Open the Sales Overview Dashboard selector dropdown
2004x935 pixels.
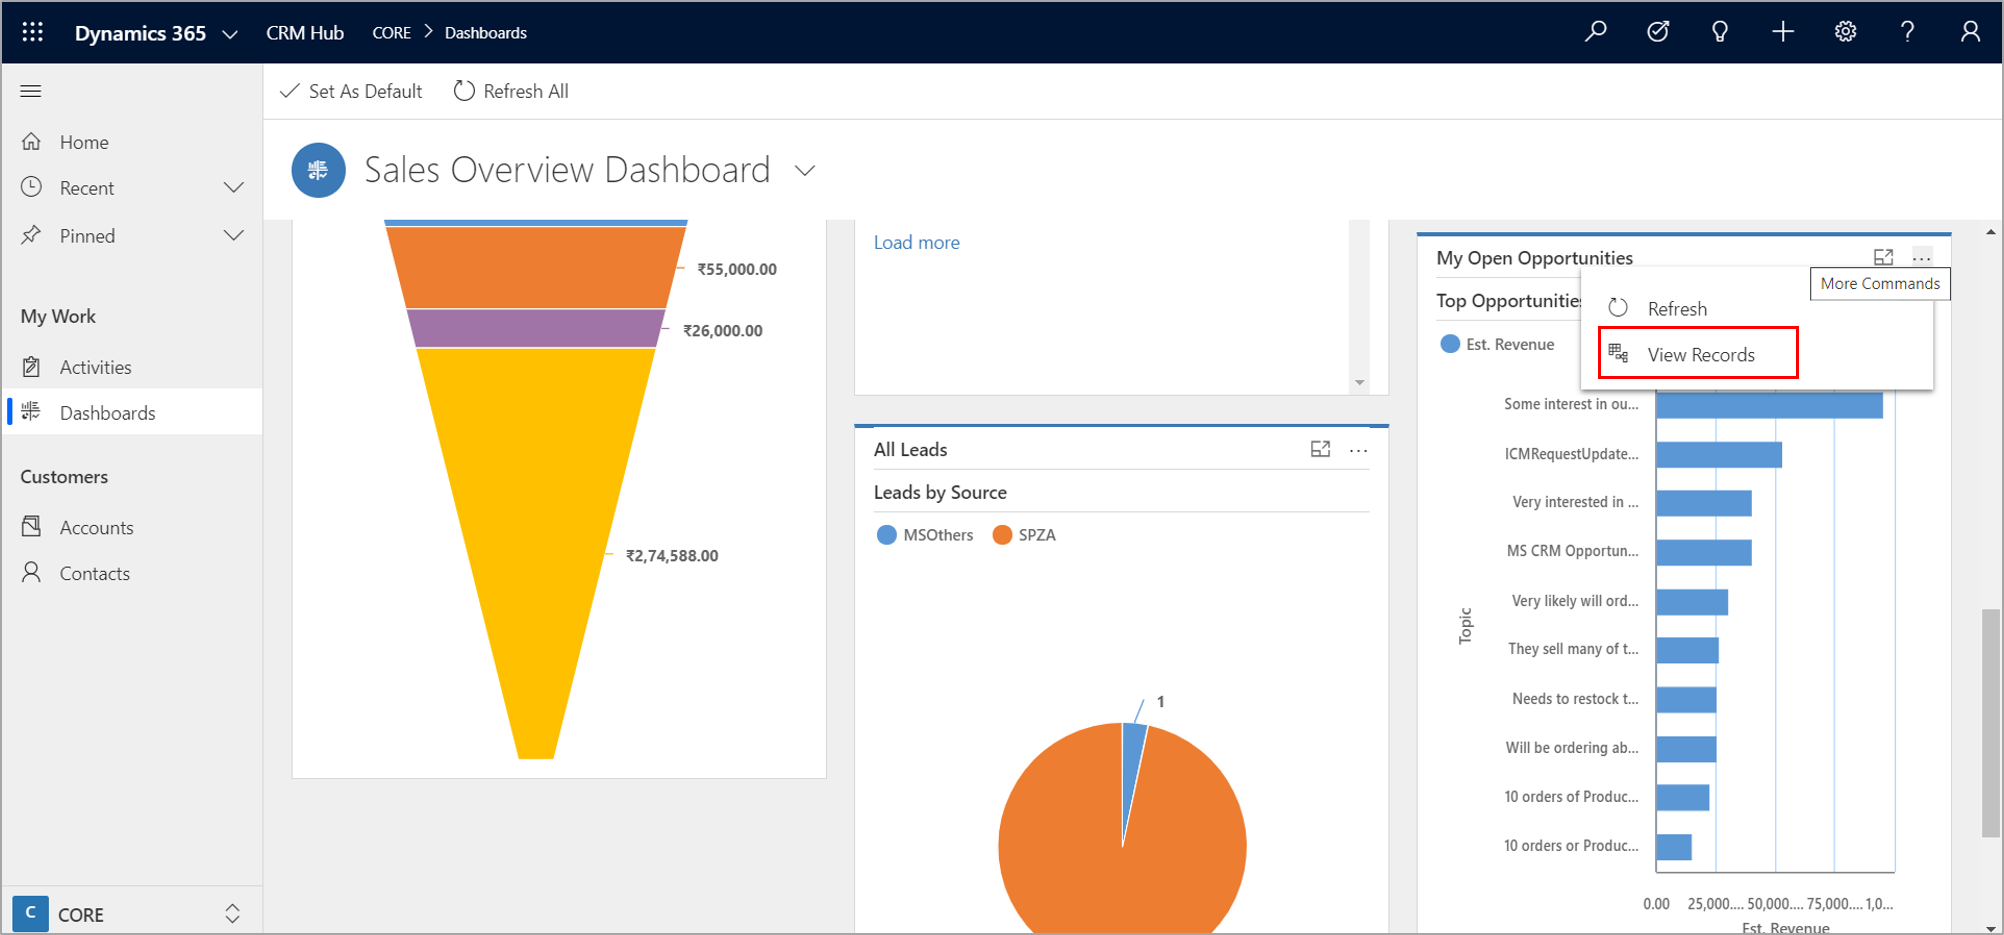[x=805, y=171]
